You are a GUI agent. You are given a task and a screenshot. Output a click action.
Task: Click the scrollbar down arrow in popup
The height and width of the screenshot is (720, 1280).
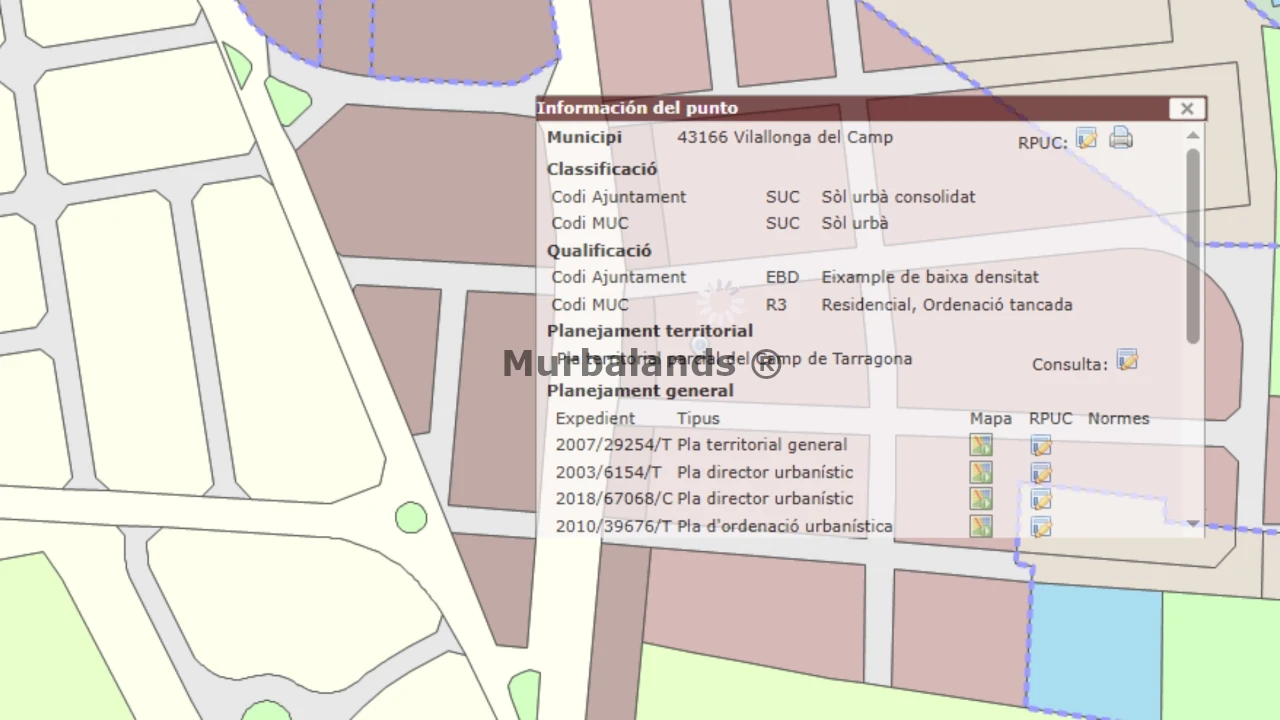pos(1193,523)
